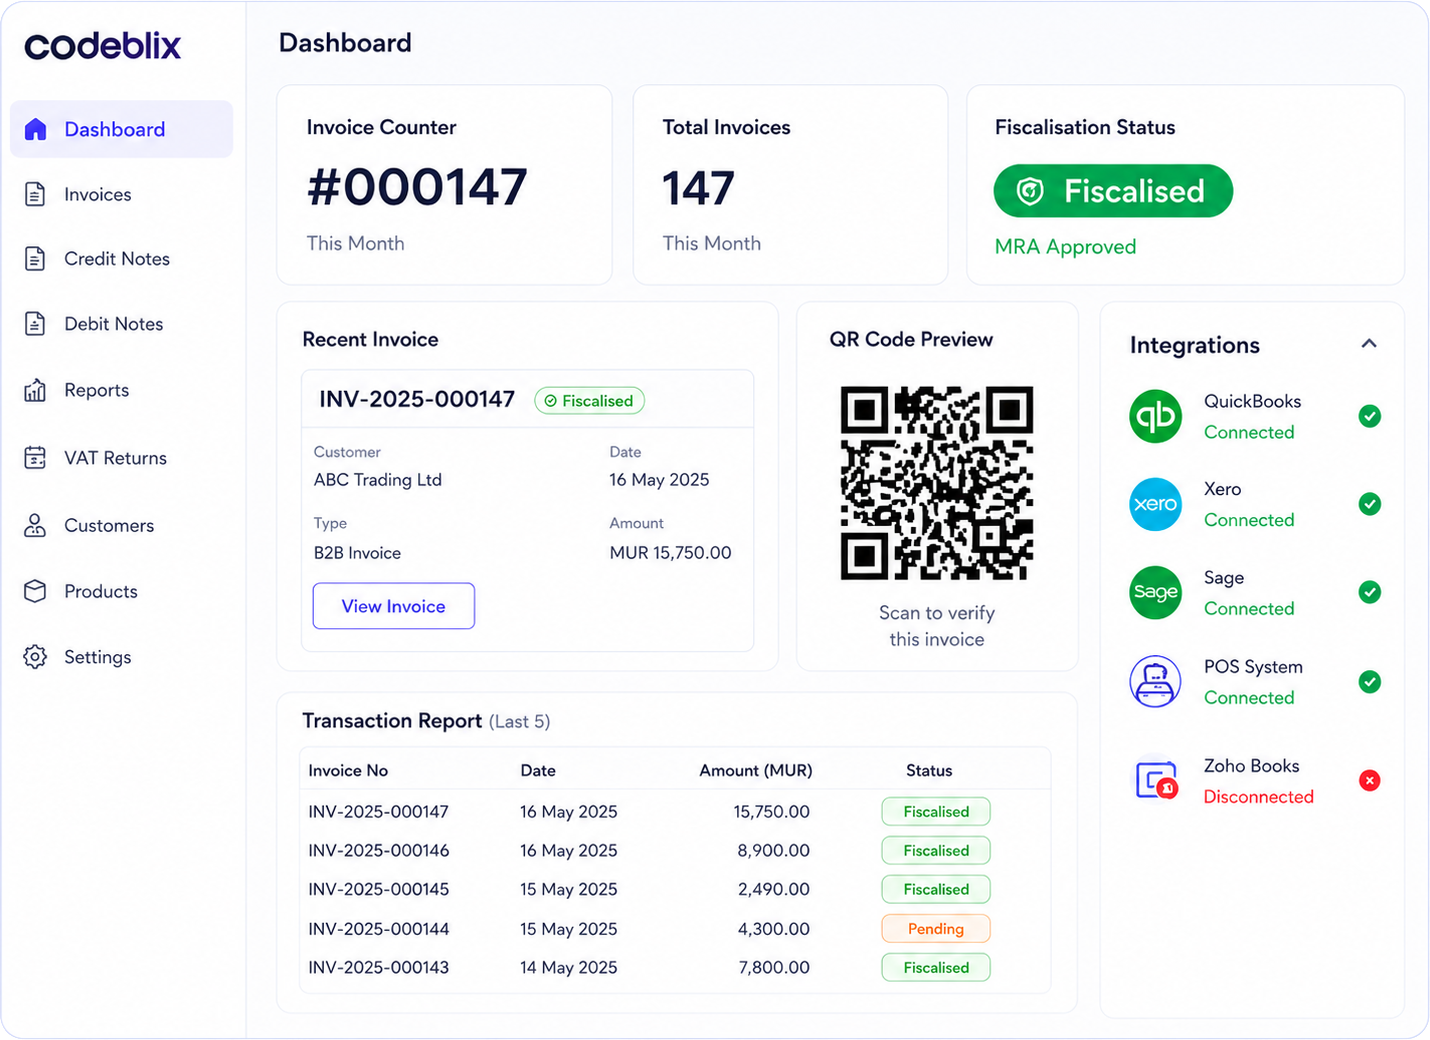Open the Reports section

click(x=96, y=390)
